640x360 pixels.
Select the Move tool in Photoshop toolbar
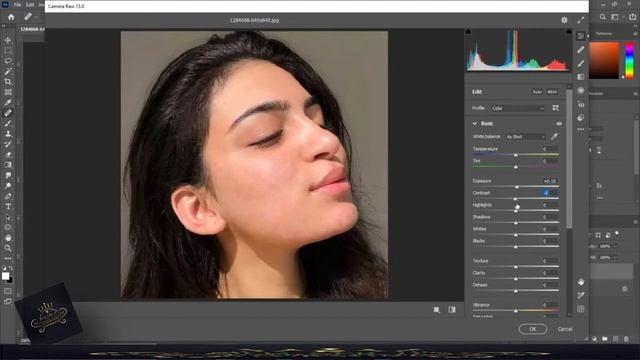point(8,40)
